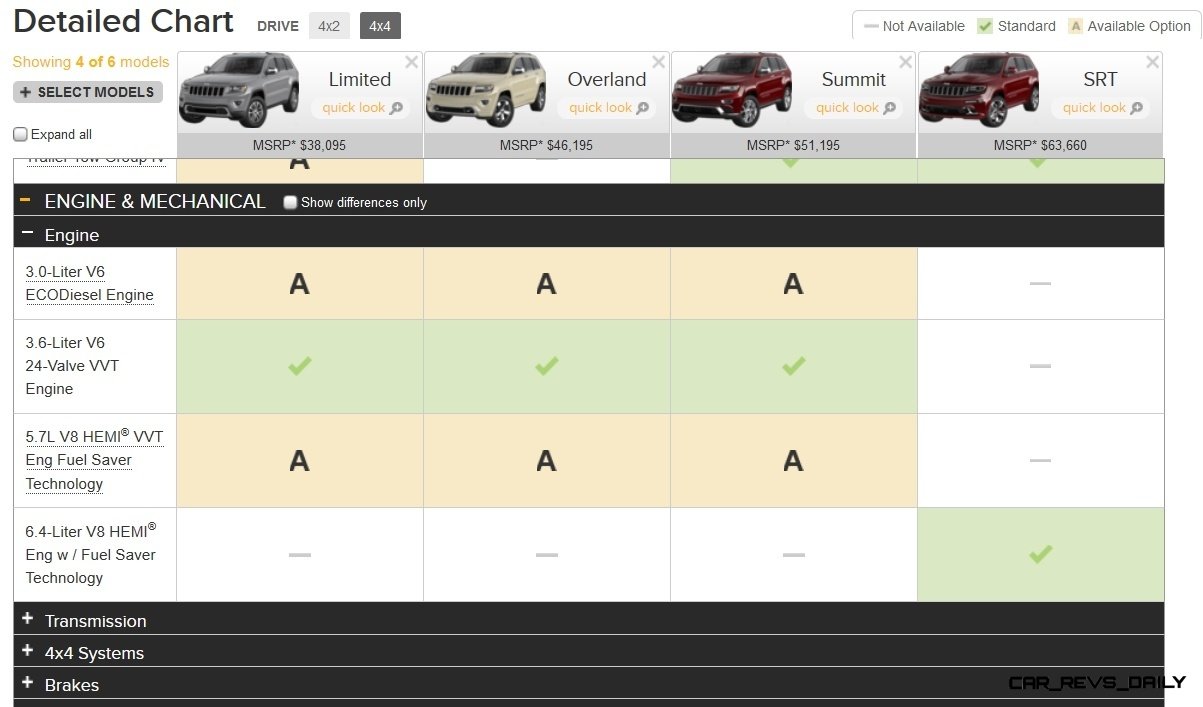Click the 'Not Available' legend label

[x=924, y=26]
